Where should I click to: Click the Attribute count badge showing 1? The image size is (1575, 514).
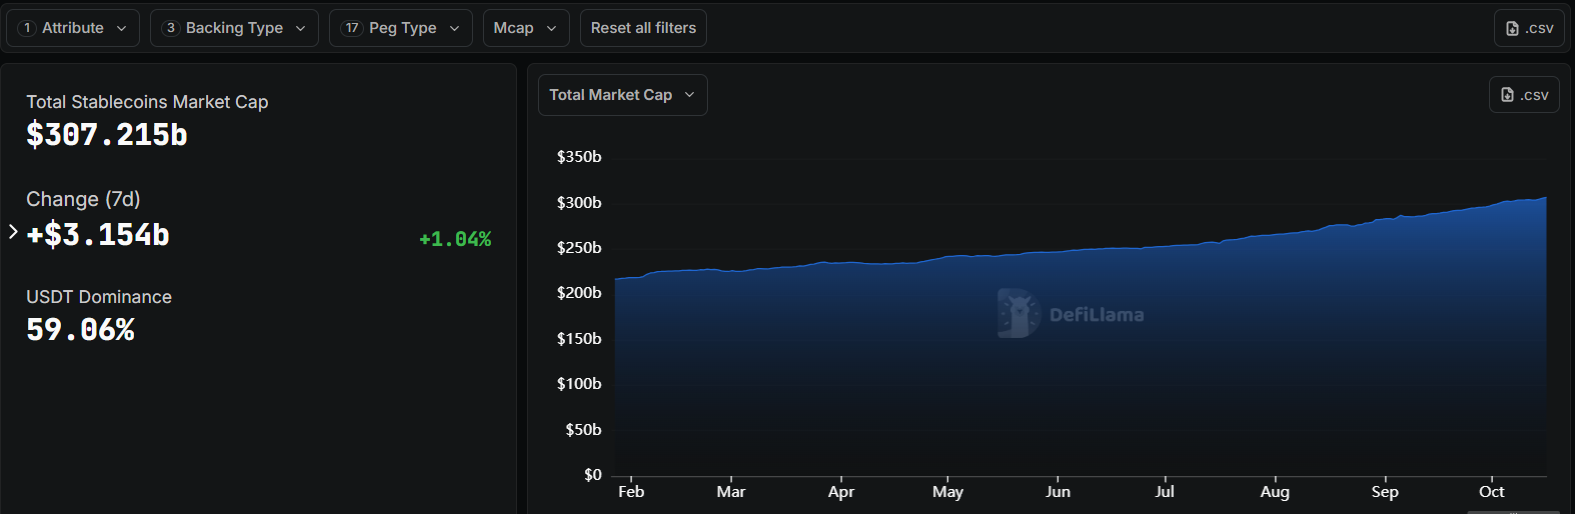[27, 28]
